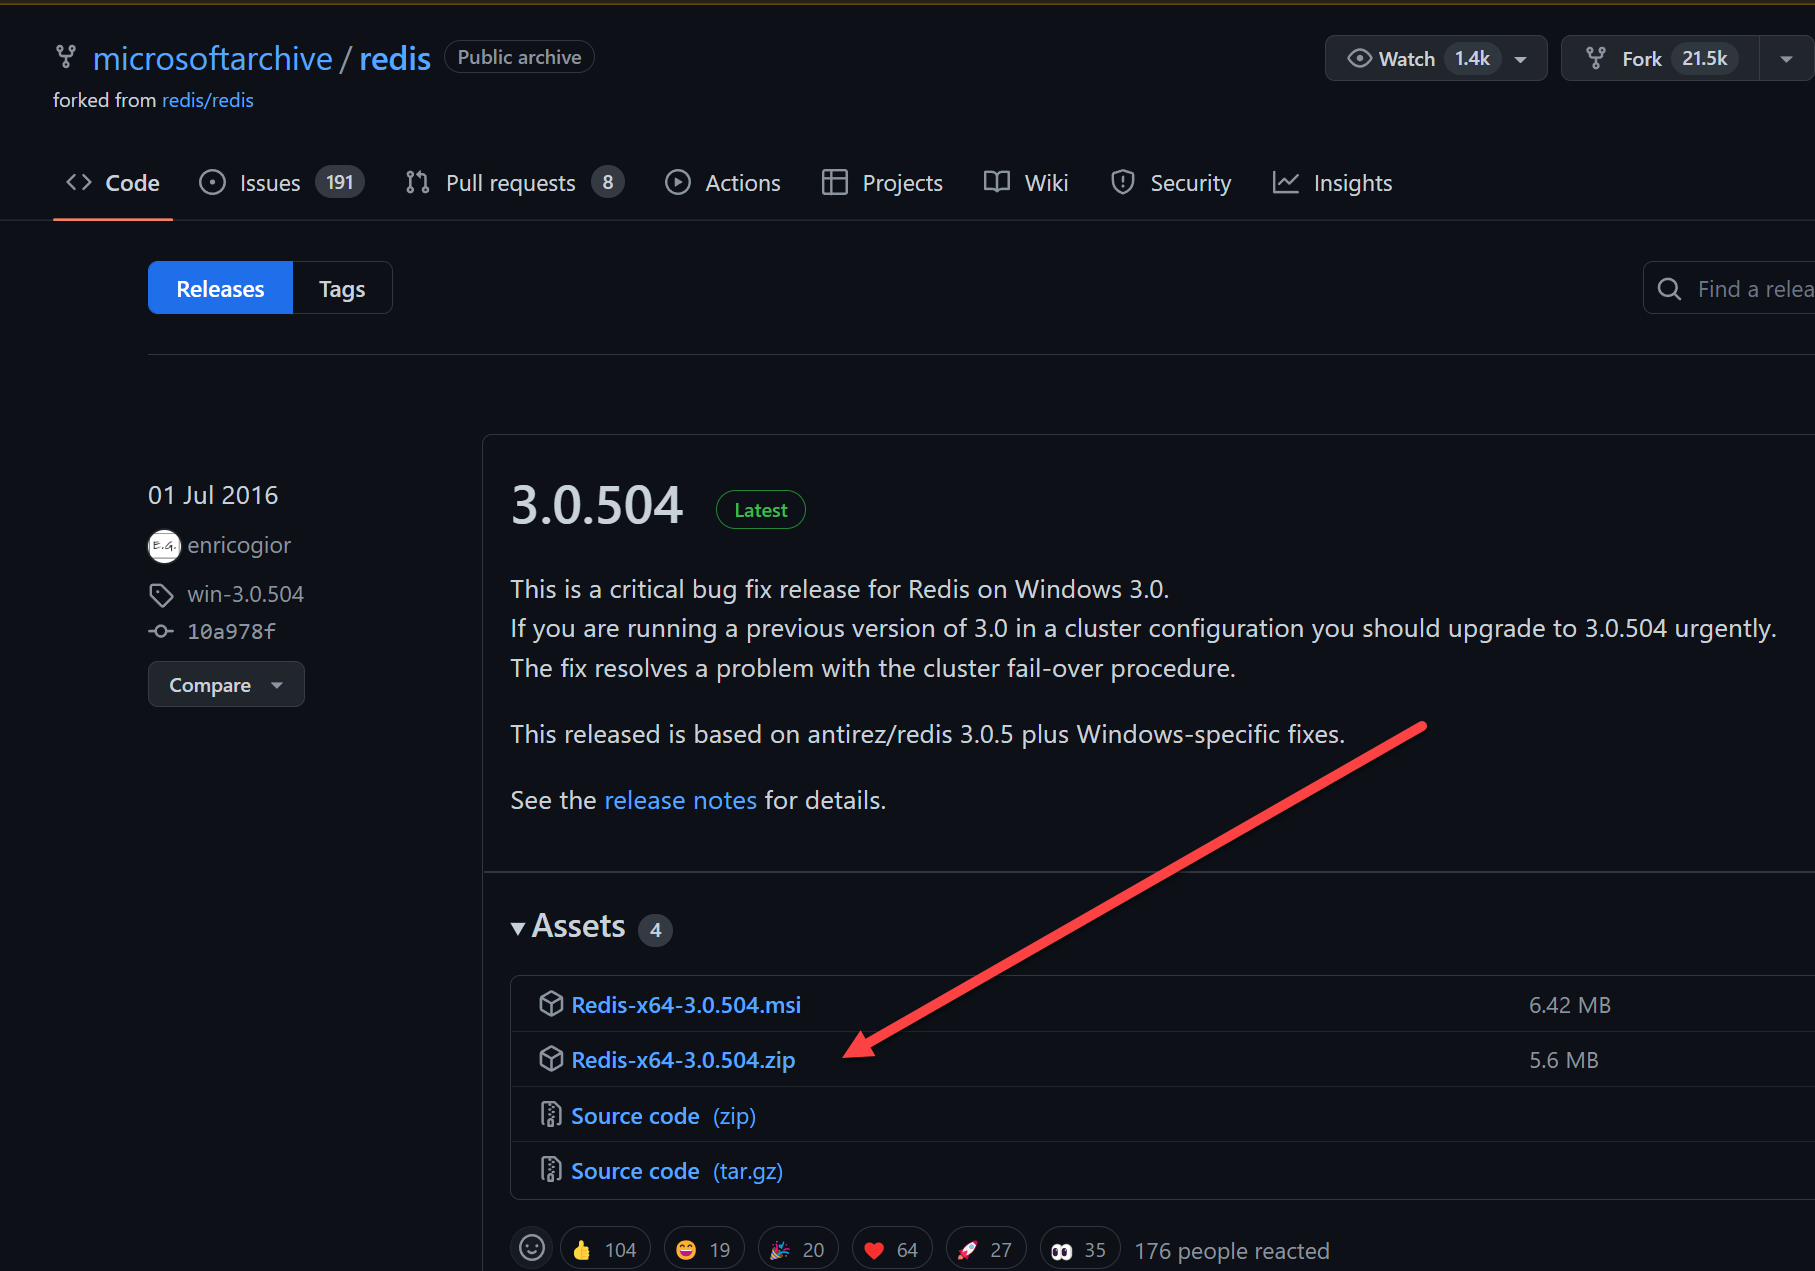Open the 3.0.504 release title
Viewport: 1815px width, 1271px height.
[x=597, y=505]
